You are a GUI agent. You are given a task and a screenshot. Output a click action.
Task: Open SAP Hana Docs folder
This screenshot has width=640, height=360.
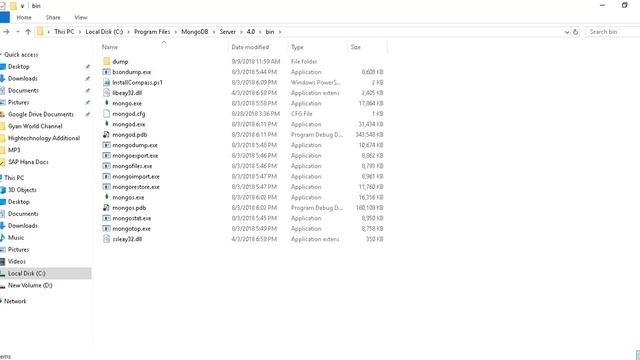click(x=28, y=162)
